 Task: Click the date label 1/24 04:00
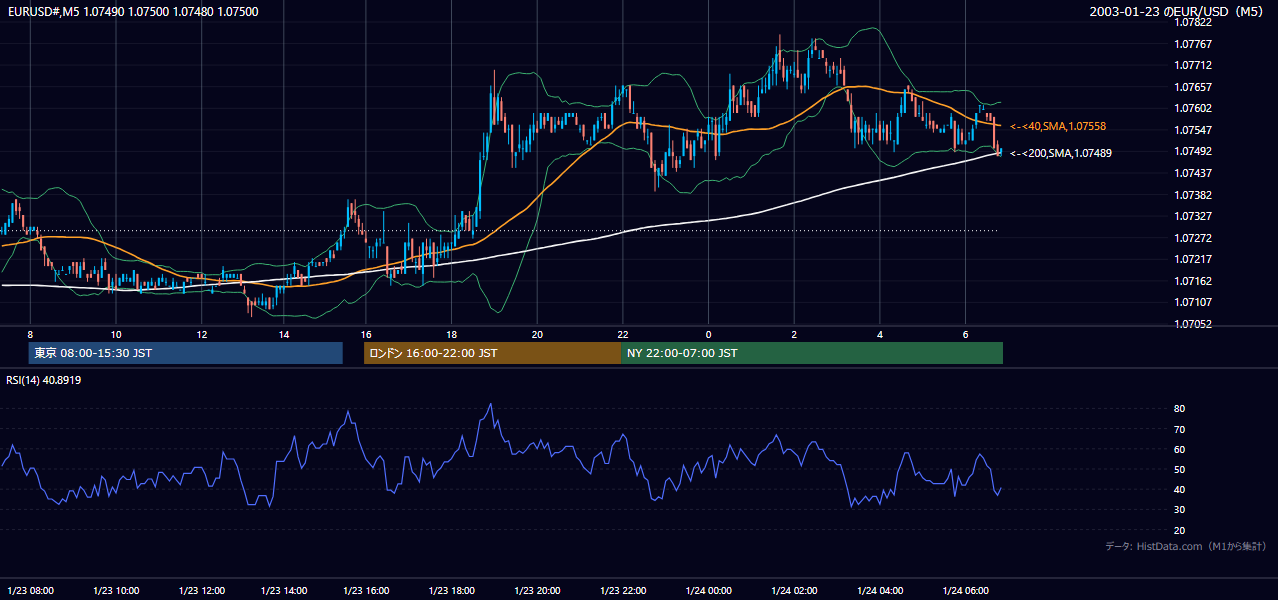click(x=880, y=591)
